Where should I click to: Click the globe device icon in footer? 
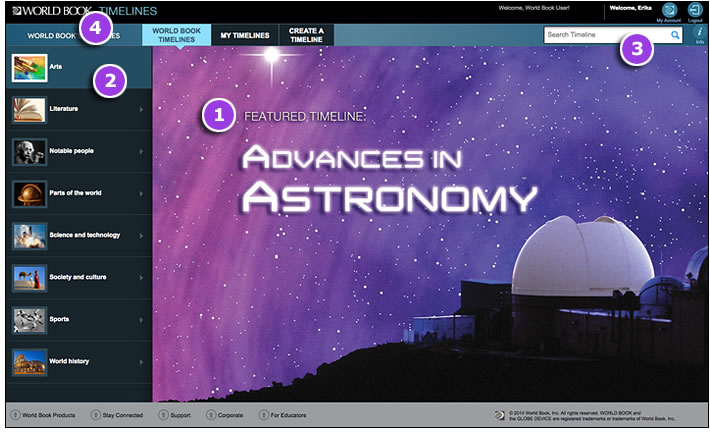click(499, 415)
